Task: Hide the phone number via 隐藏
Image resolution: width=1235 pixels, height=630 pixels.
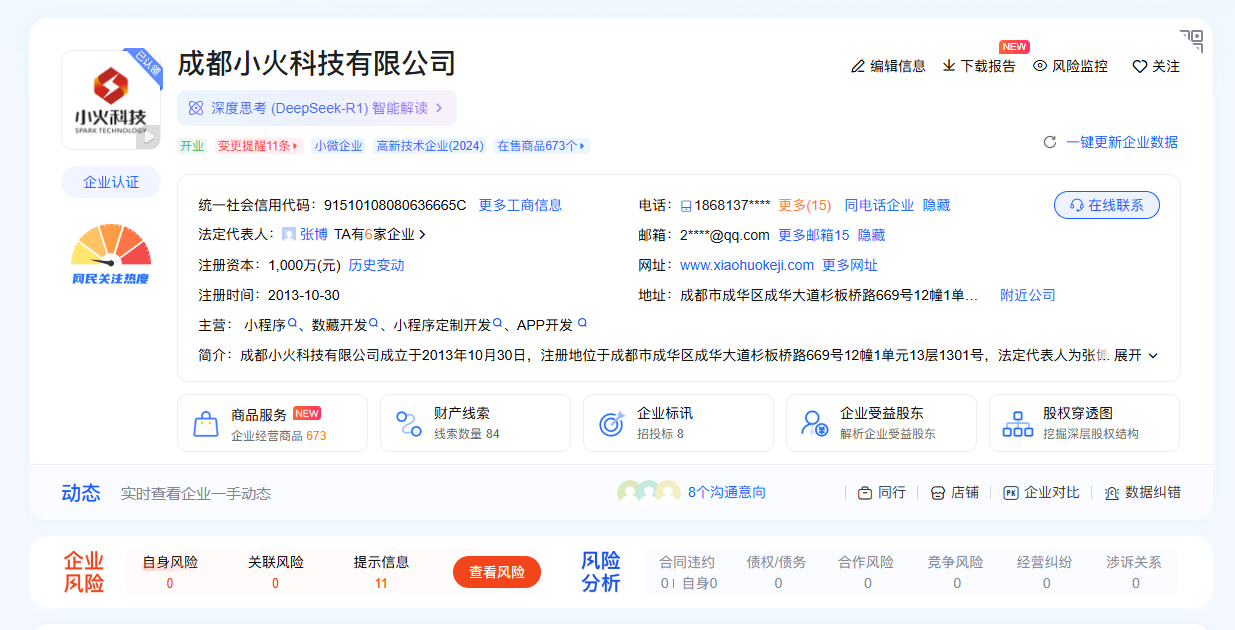Action: (x=936, y=205)
